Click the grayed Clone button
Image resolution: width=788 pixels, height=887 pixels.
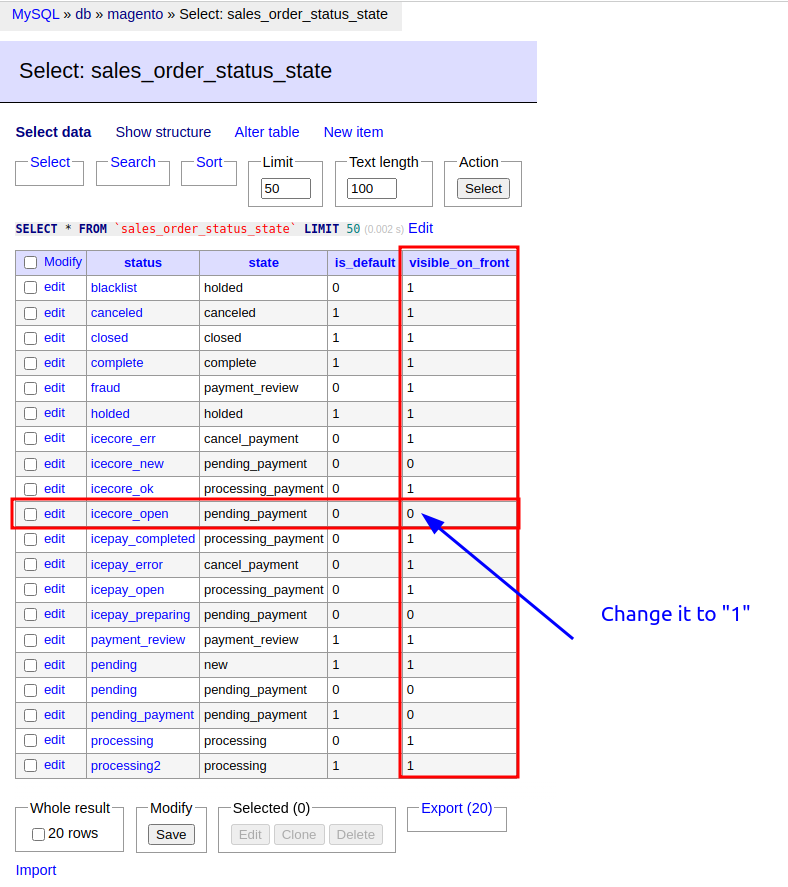click(299, 834)
